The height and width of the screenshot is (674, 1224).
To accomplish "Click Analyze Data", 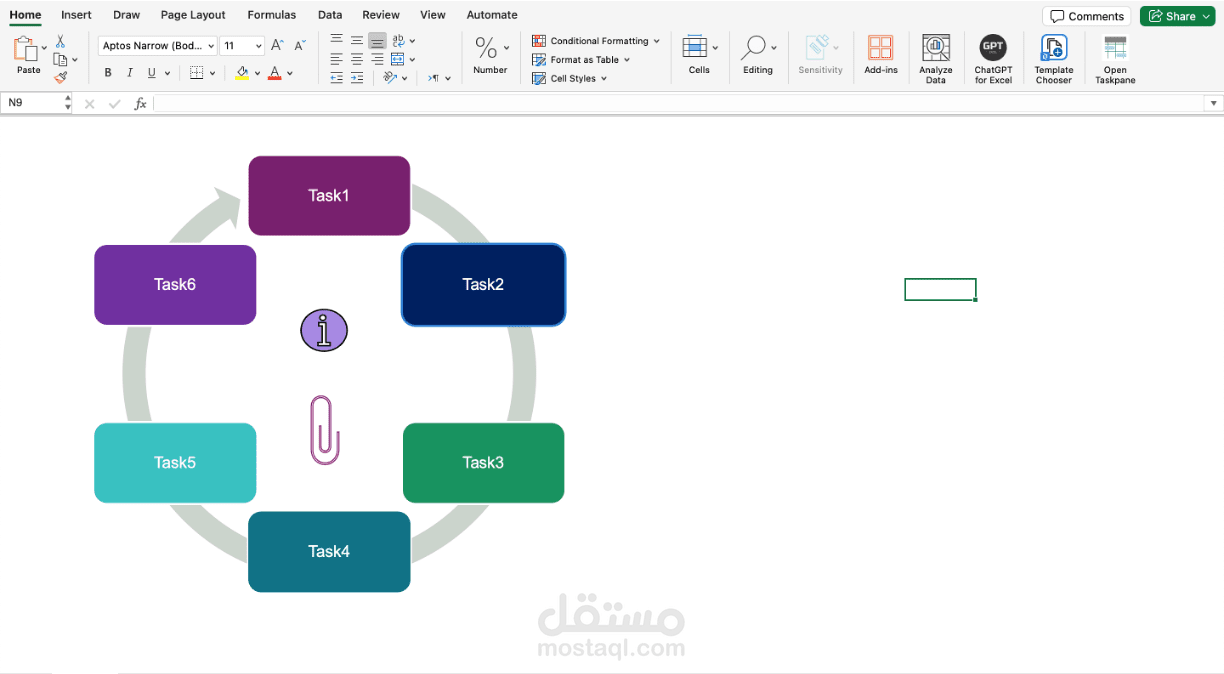I will pyautogui.click(x=936, y=59).
